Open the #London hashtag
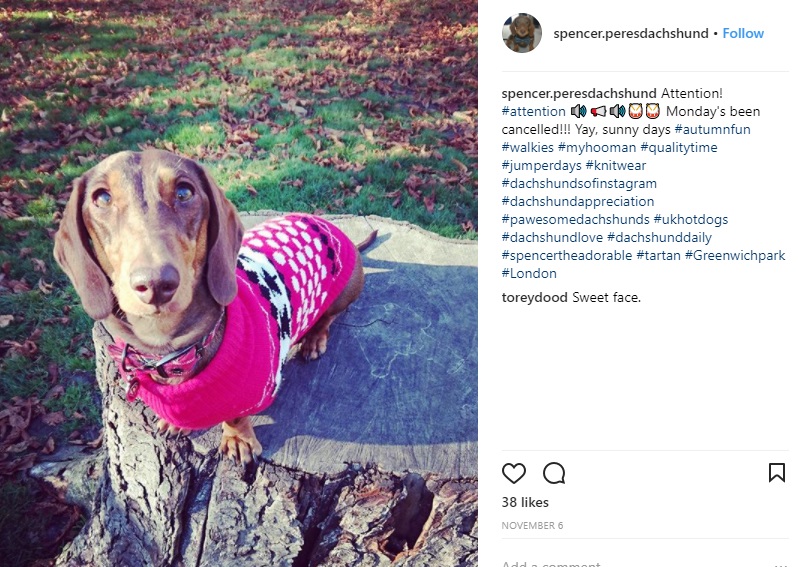807x567 pixels. point(529,274)
